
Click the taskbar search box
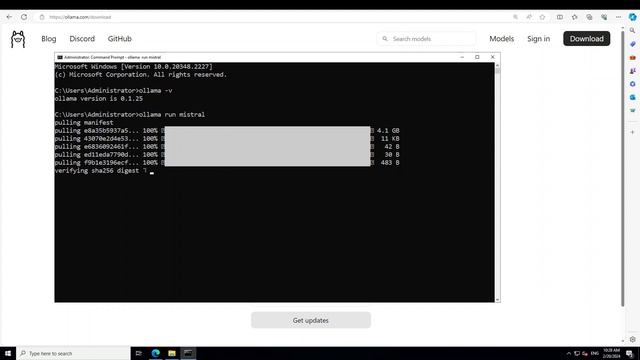pyautogui.click(x=73, y=353)
